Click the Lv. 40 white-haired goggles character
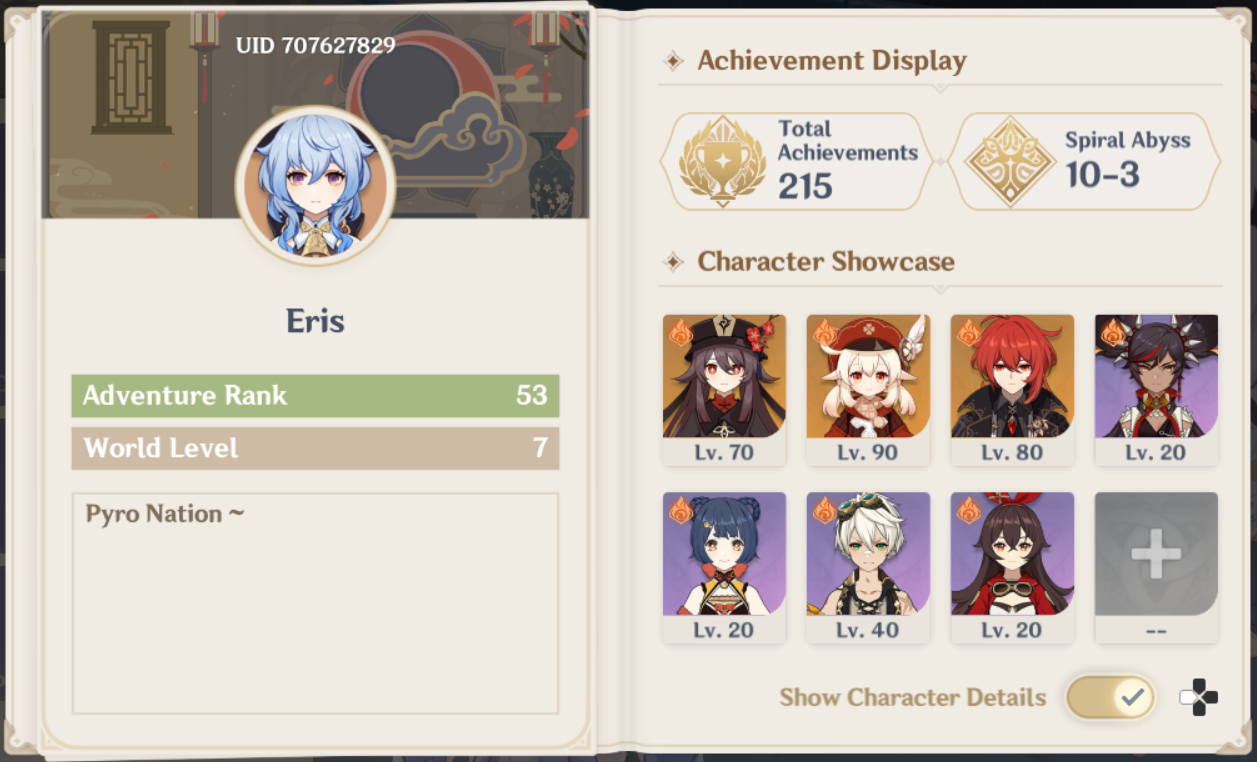 point(868,567)
